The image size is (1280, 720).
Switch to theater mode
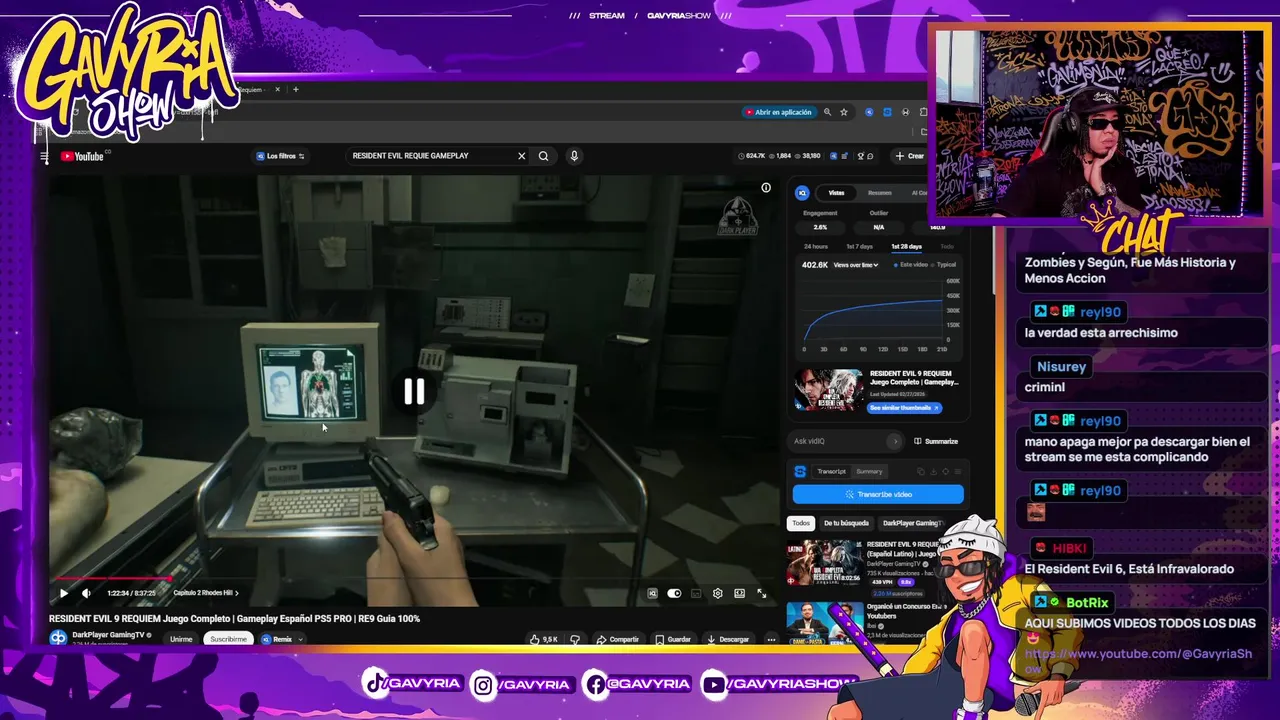[739, 593]
